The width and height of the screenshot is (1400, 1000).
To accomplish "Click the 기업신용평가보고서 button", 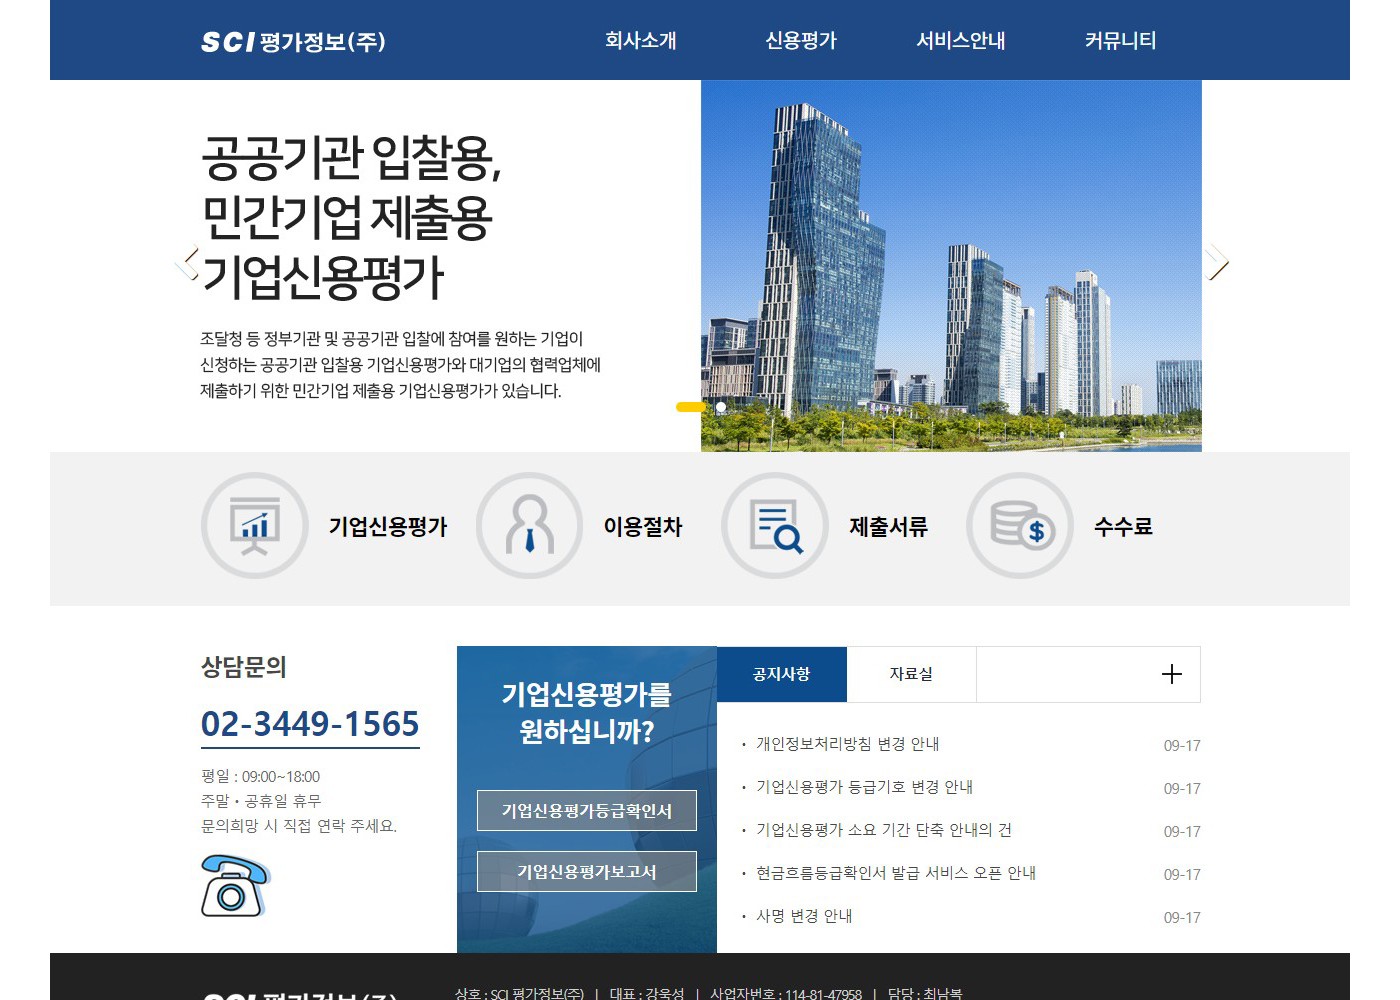I will [586, 872].
